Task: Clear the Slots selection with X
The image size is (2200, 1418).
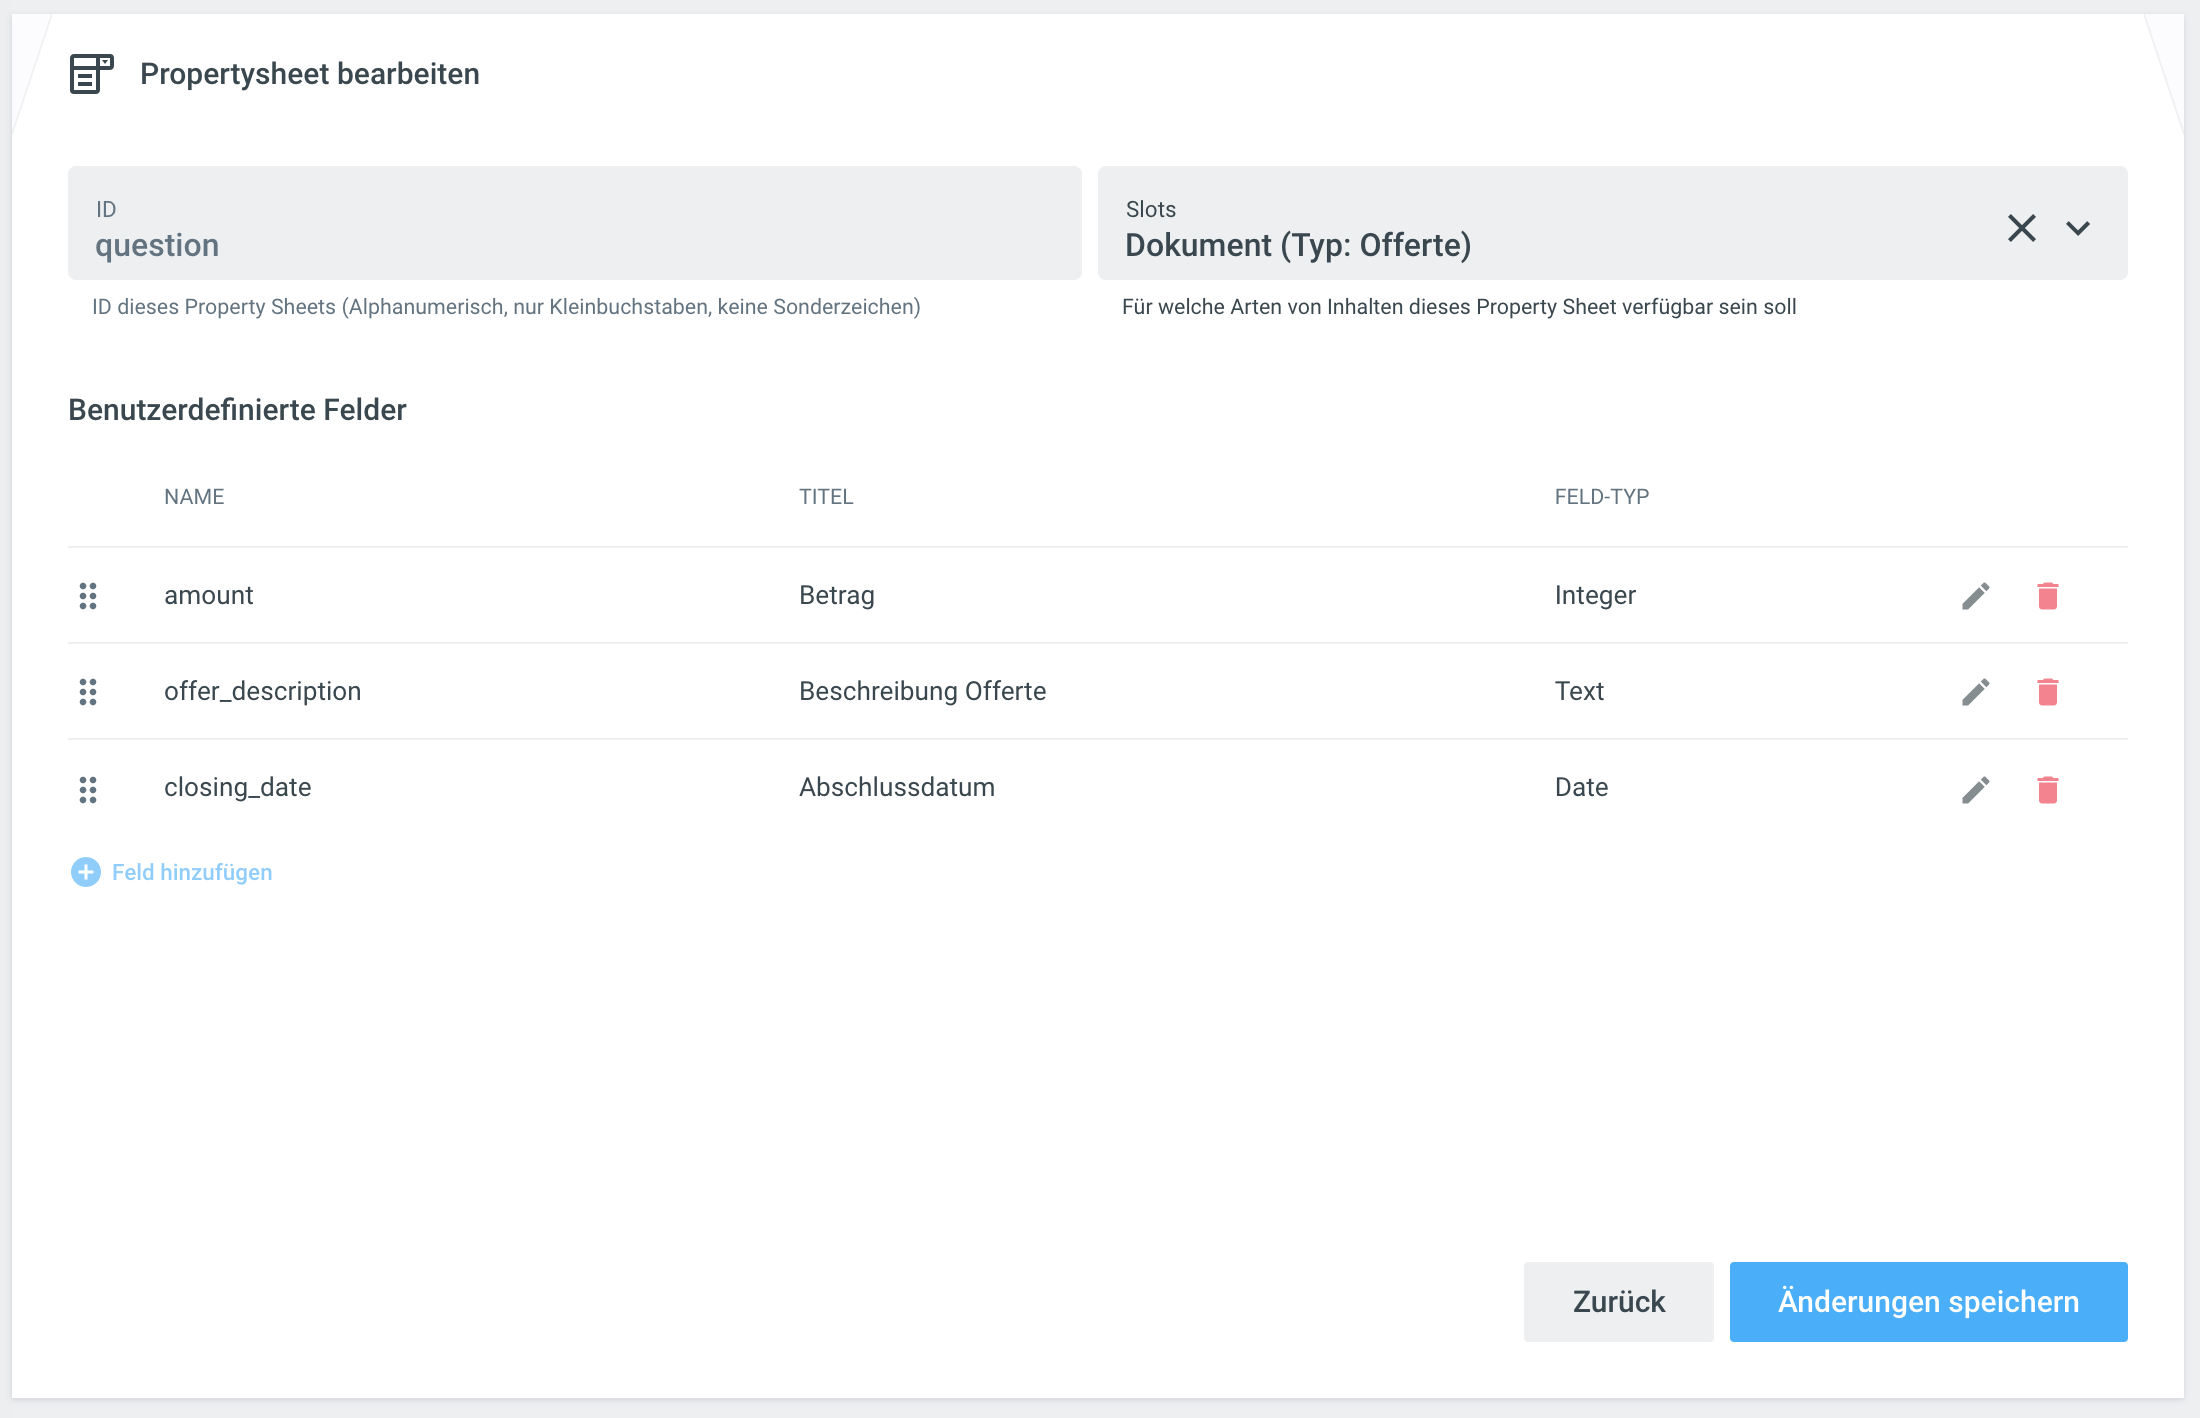Action: coord(2021,228)
